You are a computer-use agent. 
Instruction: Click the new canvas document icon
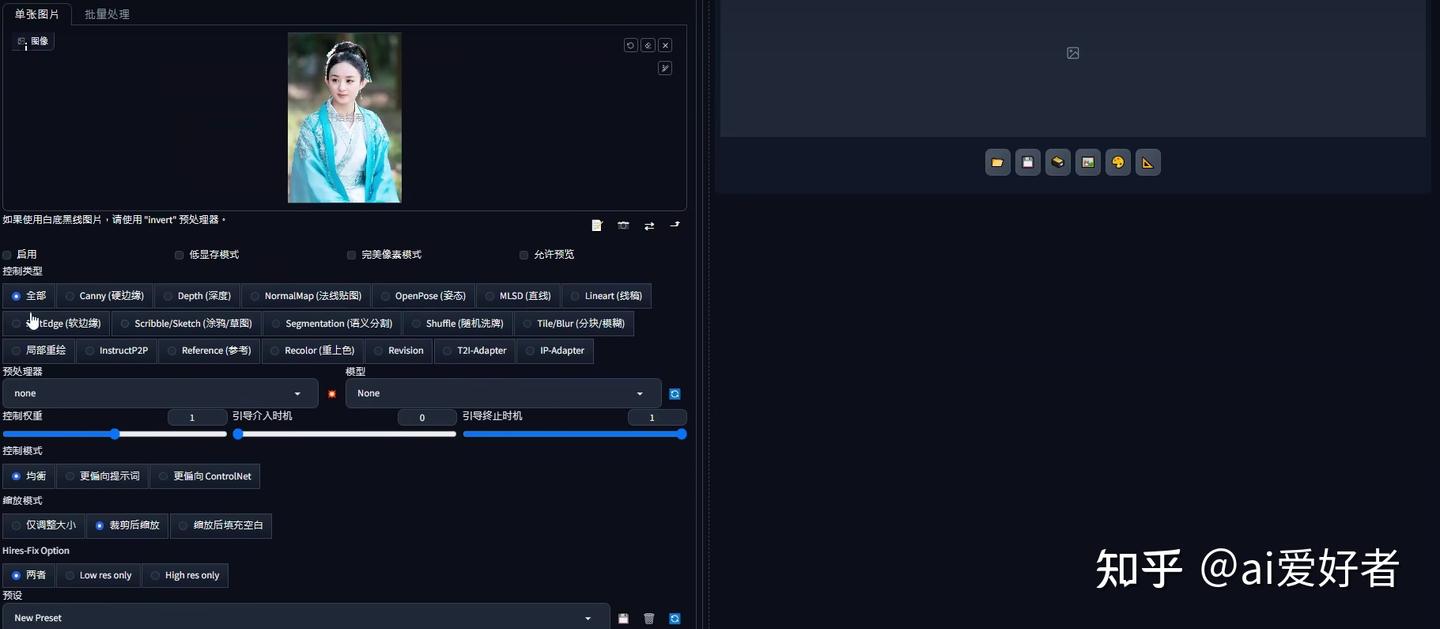tap(597, 225)
